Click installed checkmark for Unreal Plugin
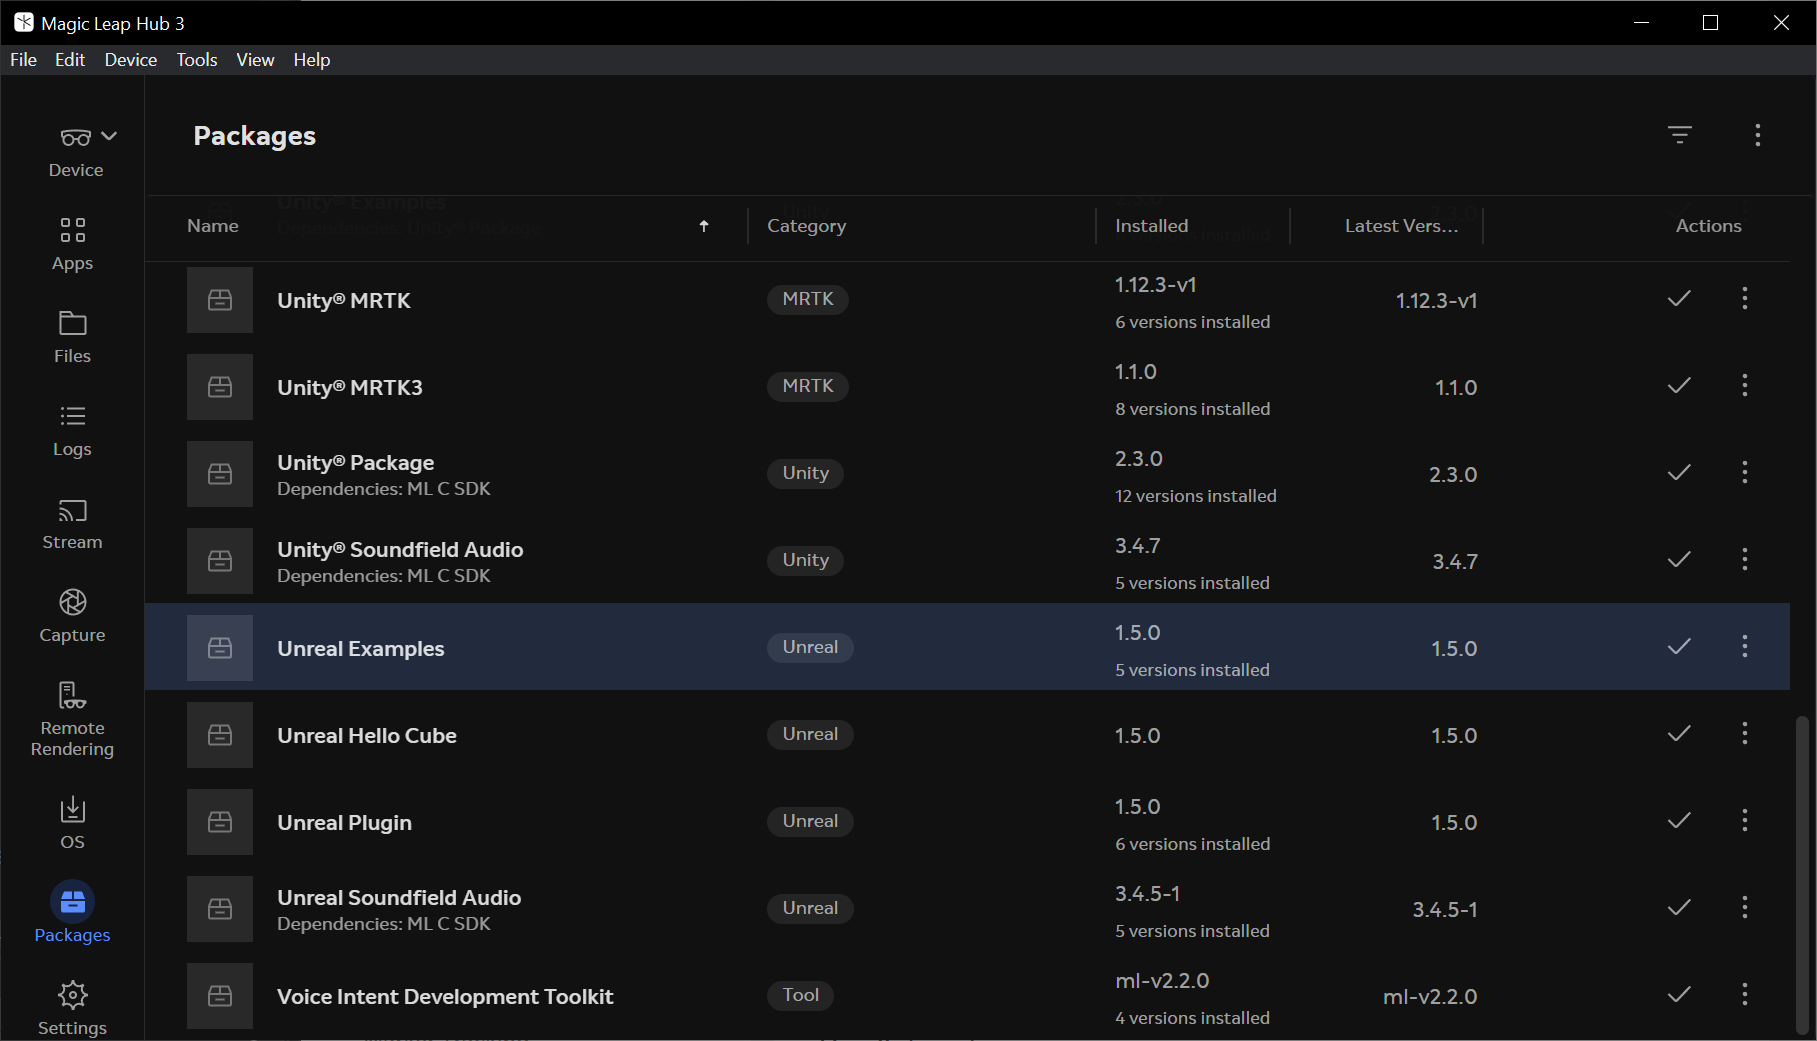 click(x=1679, y=820)
